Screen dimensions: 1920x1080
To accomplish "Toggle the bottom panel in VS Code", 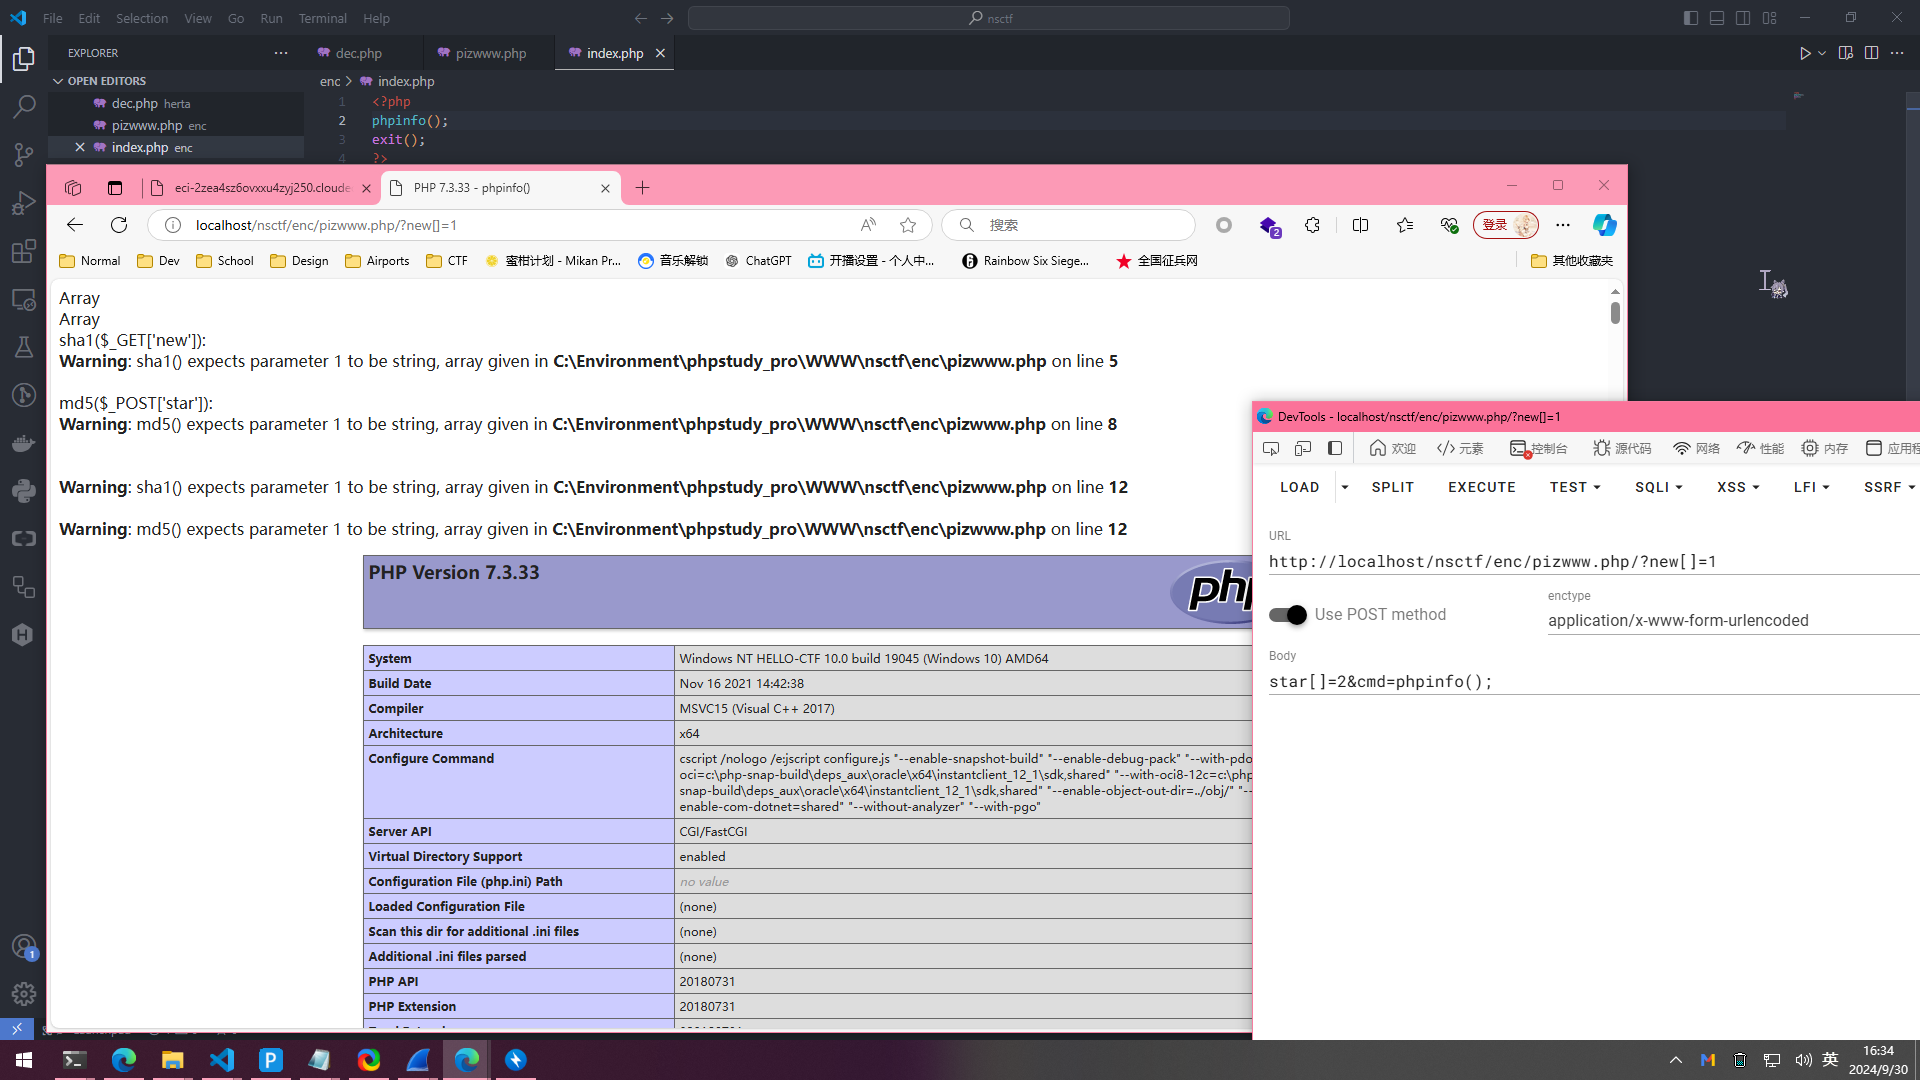I will click(x=1717, y=18).
